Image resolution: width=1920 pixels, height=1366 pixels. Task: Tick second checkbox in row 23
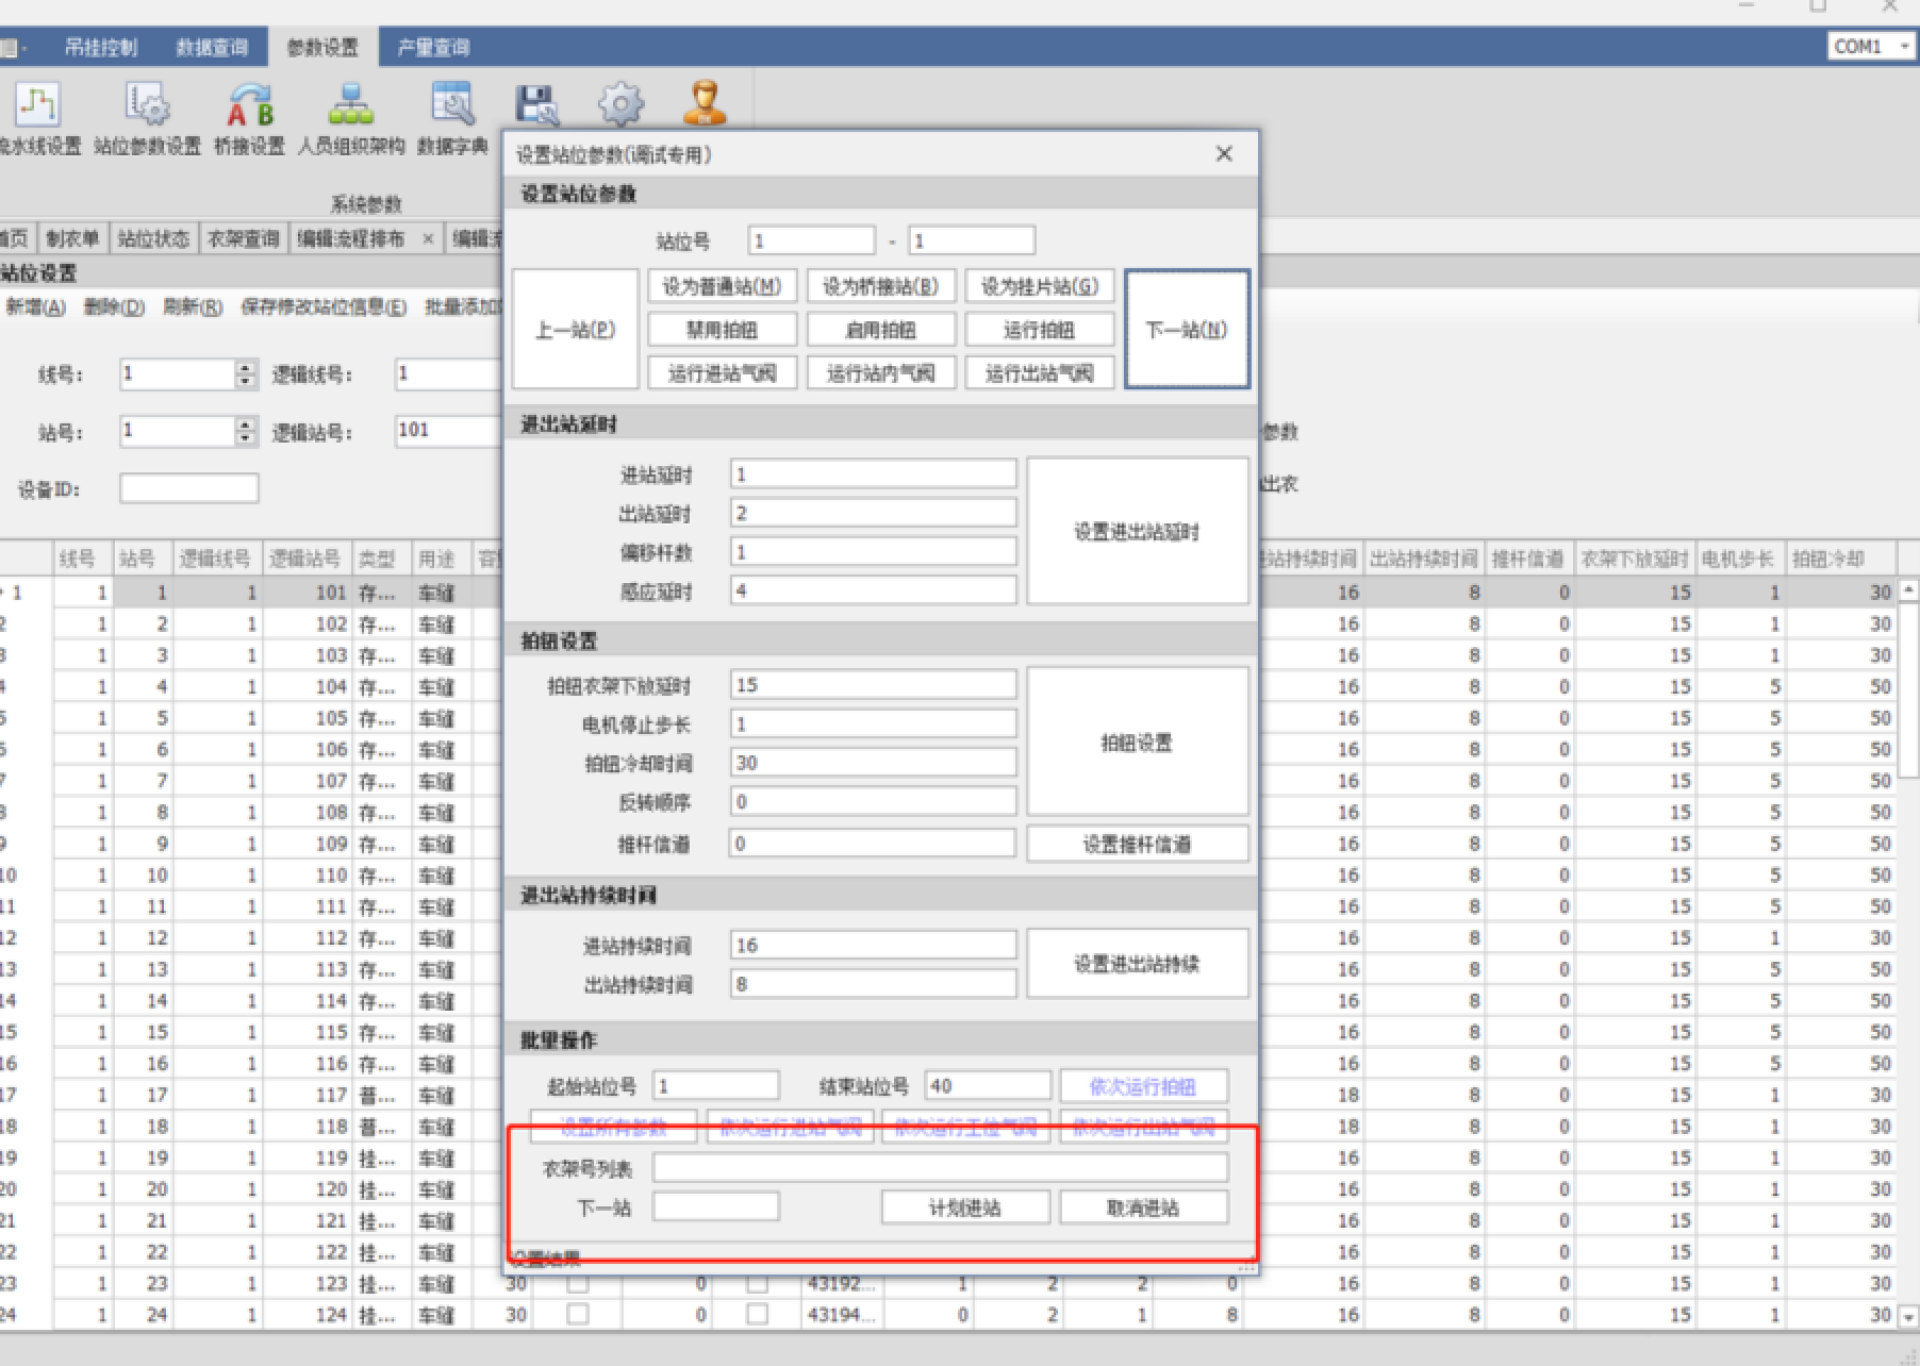[x=758, y=1283]
